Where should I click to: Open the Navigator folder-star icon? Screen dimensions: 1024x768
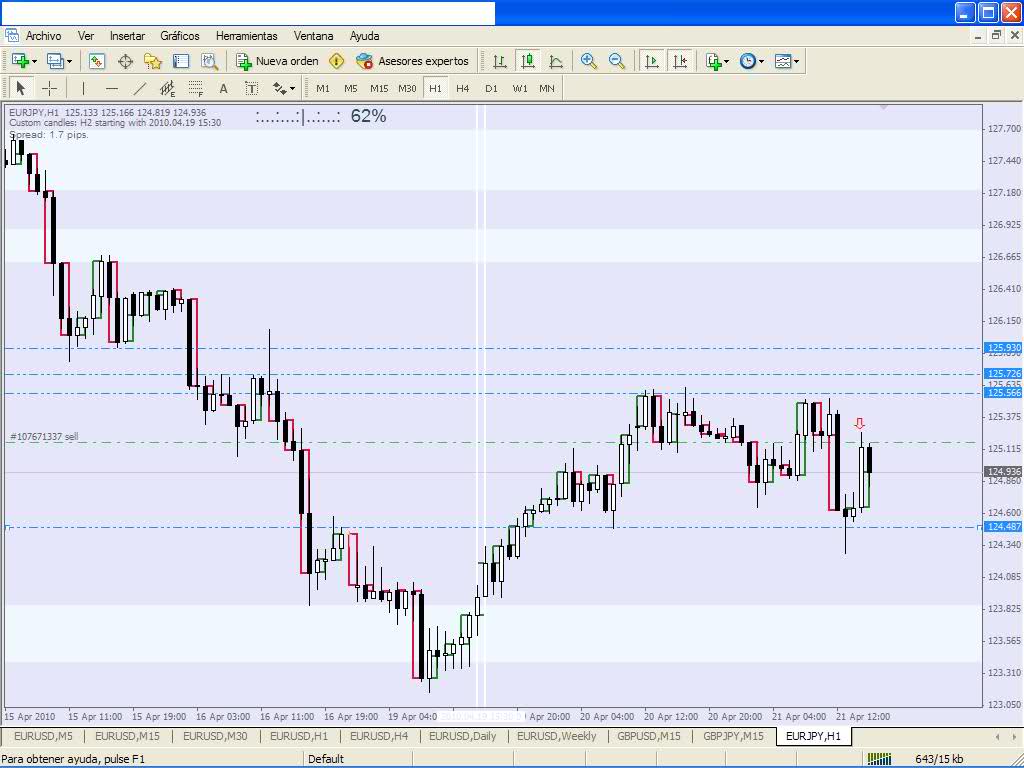click(x=153, y=61)
